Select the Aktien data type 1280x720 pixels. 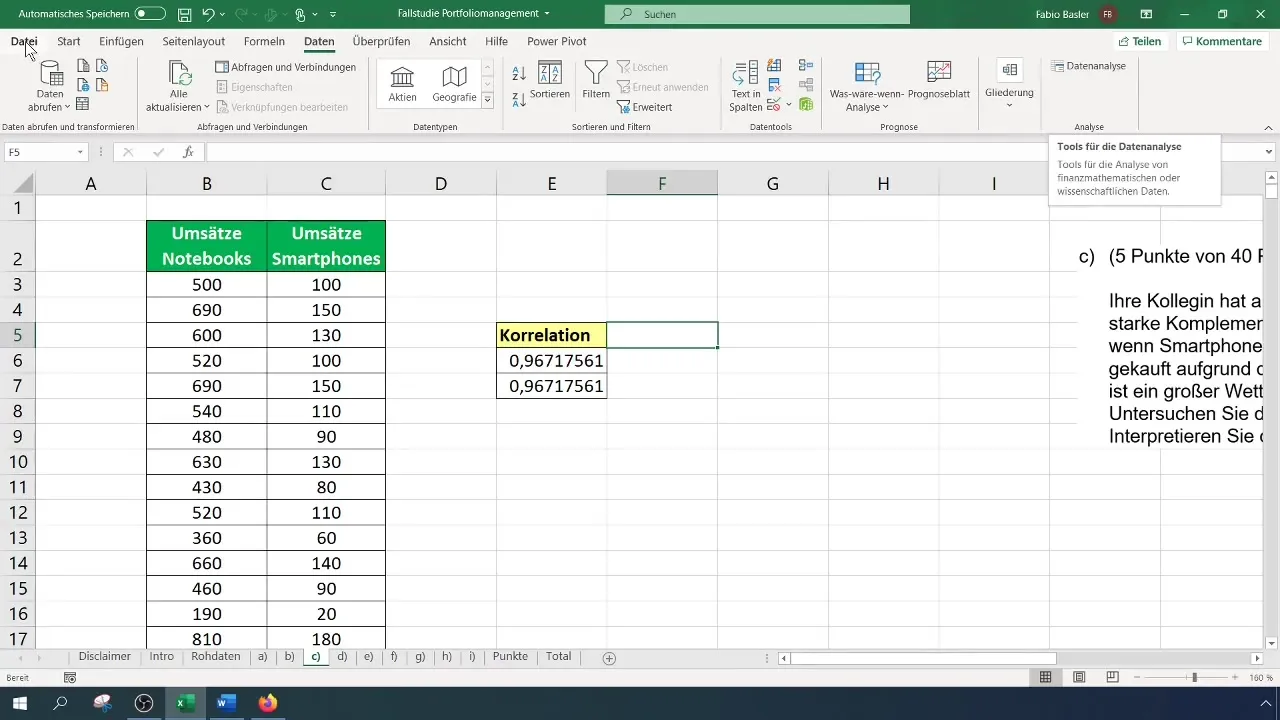403,85
